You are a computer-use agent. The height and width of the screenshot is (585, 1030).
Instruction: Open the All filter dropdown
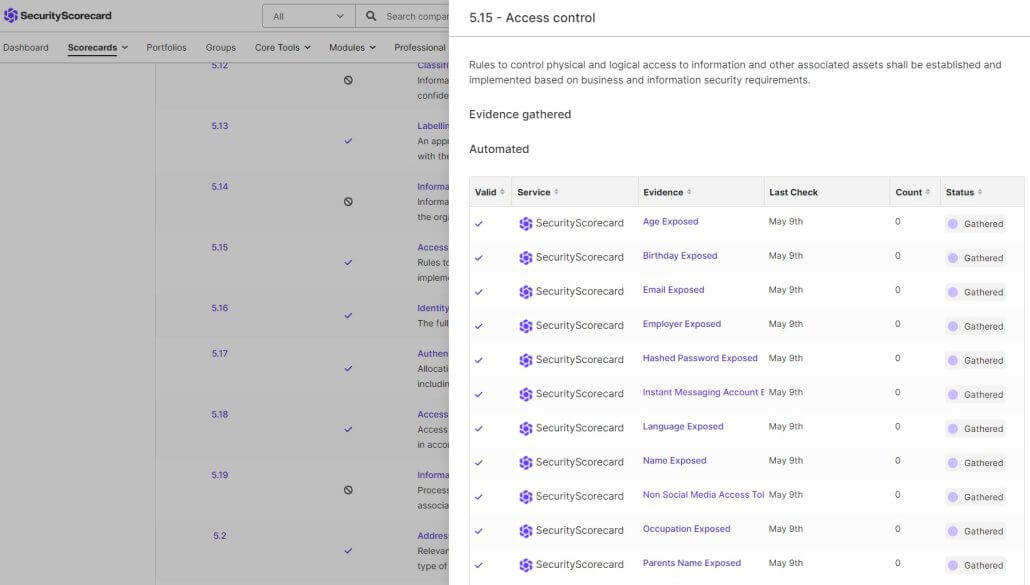(309, 16)
